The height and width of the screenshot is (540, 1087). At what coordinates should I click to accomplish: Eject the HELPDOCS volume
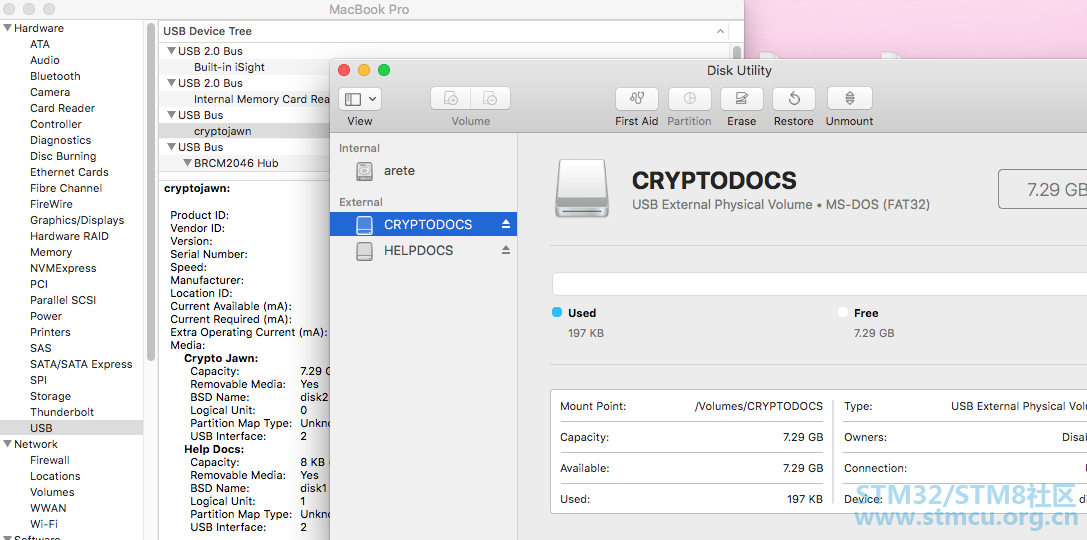[x=505, y=250]
